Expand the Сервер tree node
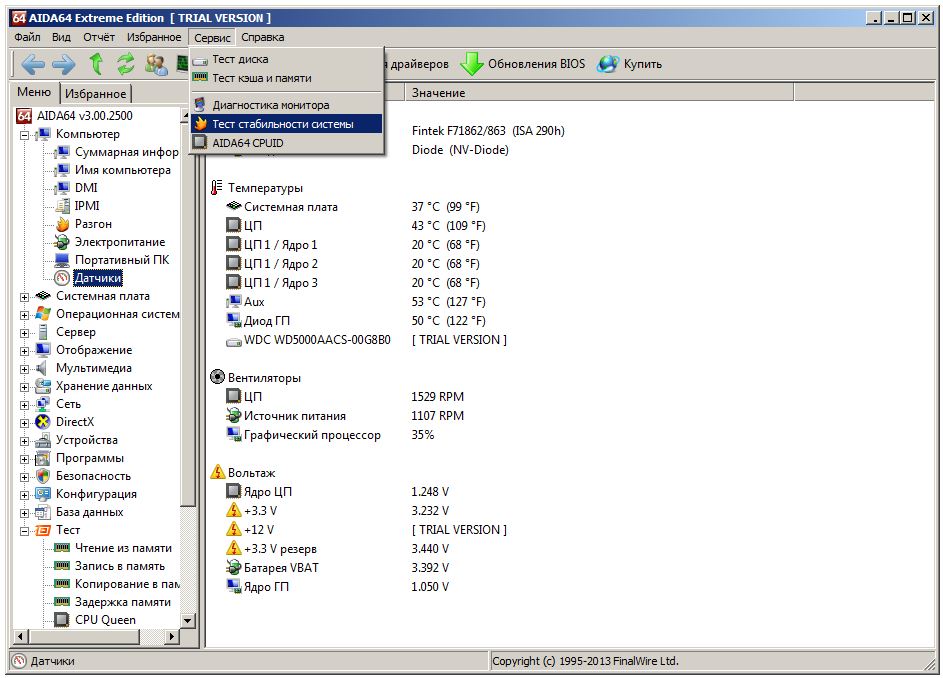This screenshot has width=943, height=678. 24,333
